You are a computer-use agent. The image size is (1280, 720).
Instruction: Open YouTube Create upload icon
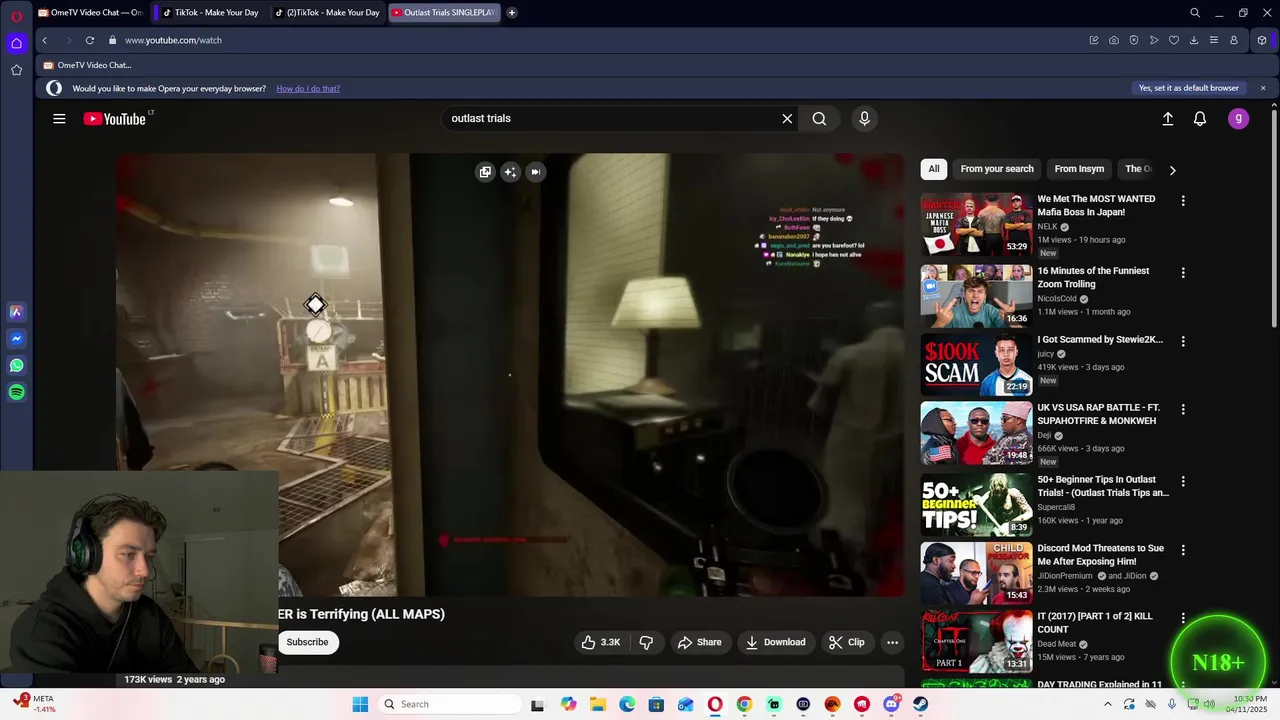(x=1167, y=119)
